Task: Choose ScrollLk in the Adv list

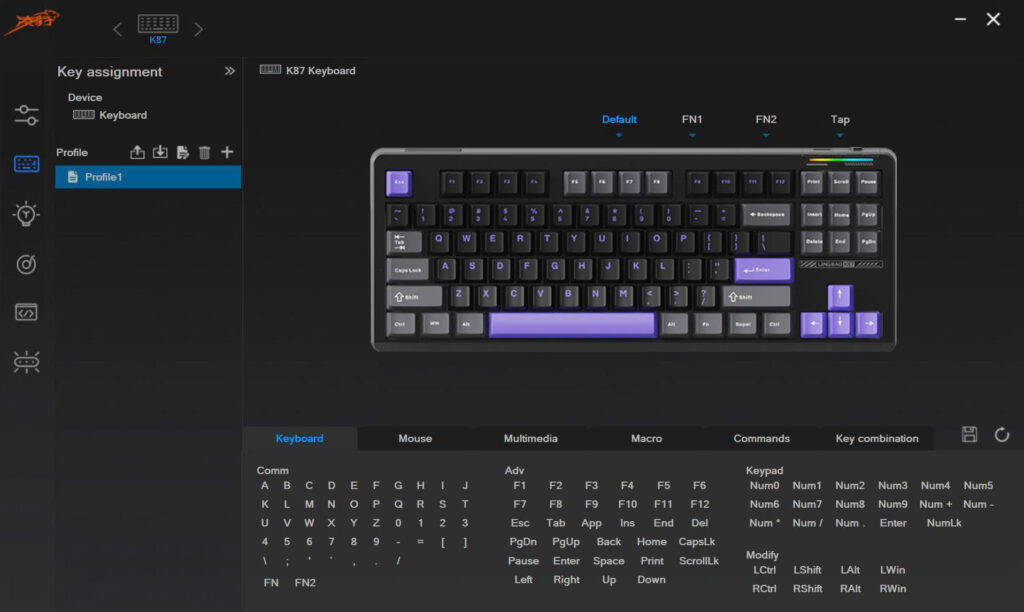Action: tap(699, 560)
